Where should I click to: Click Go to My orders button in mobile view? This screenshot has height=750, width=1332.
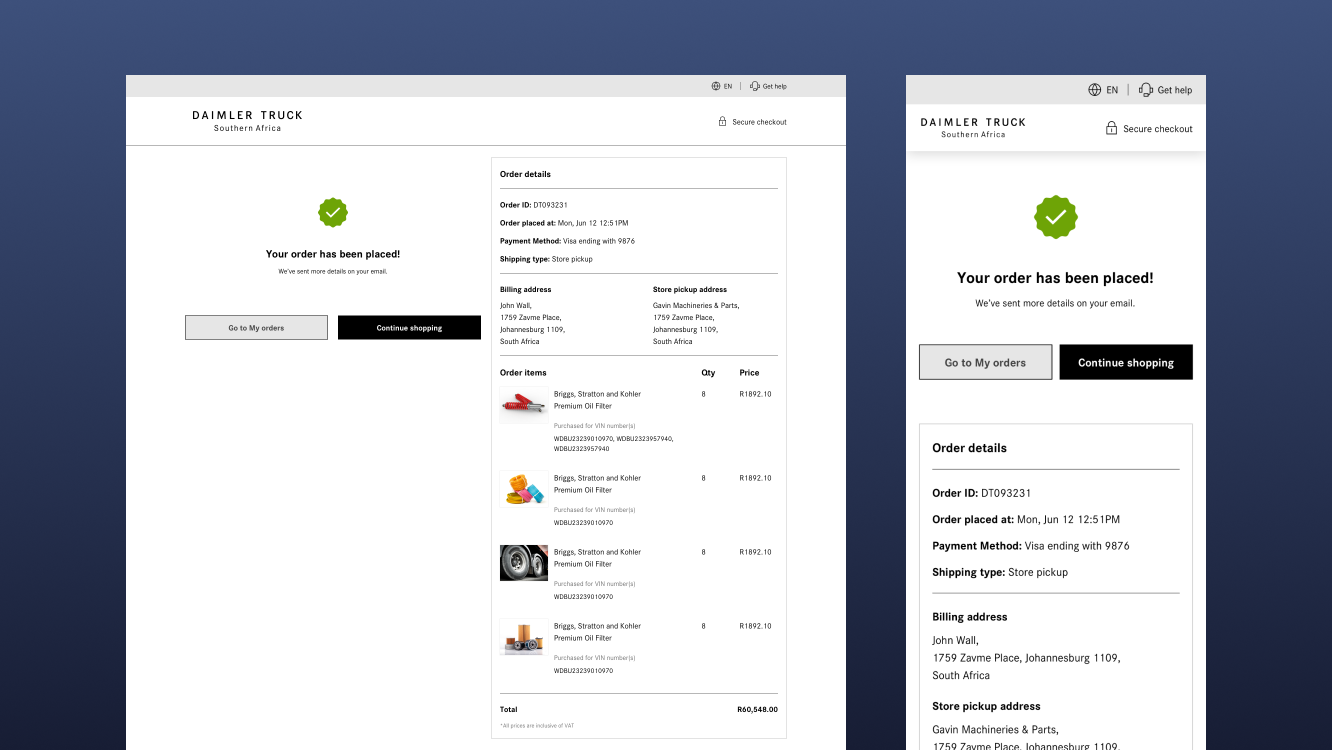point(985,362)
